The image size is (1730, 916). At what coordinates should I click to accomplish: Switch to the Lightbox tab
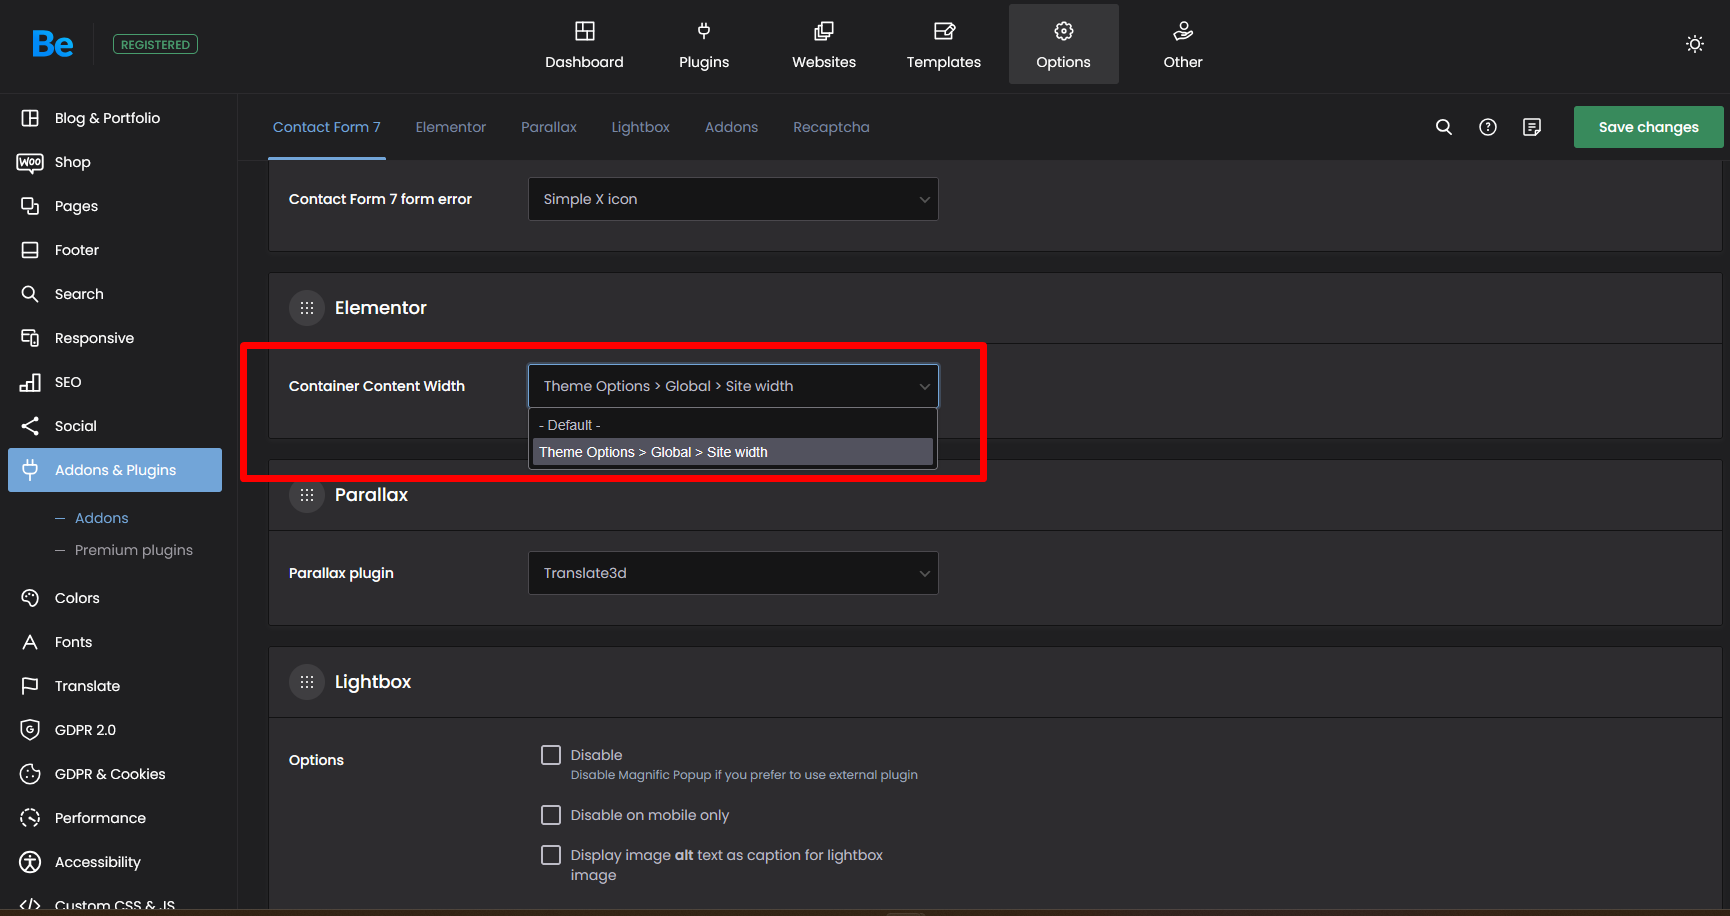[x=640, y=127]
